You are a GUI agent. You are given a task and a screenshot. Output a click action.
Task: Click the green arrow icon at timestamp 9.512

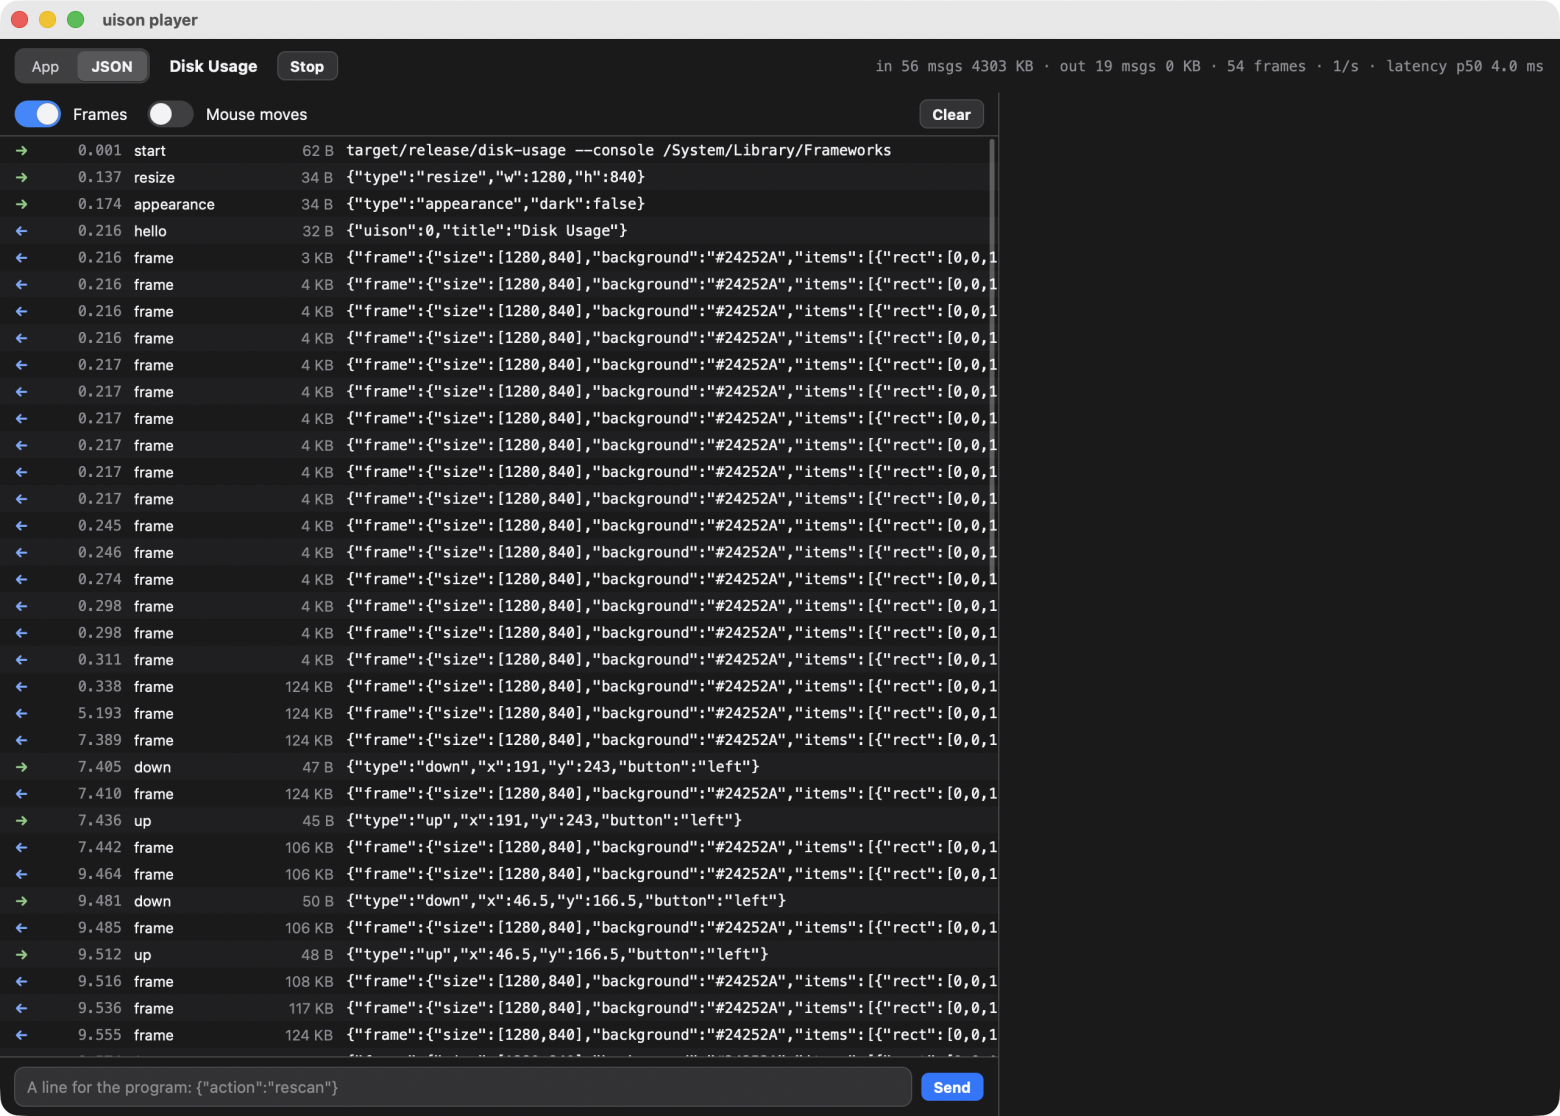coord(22,955)
